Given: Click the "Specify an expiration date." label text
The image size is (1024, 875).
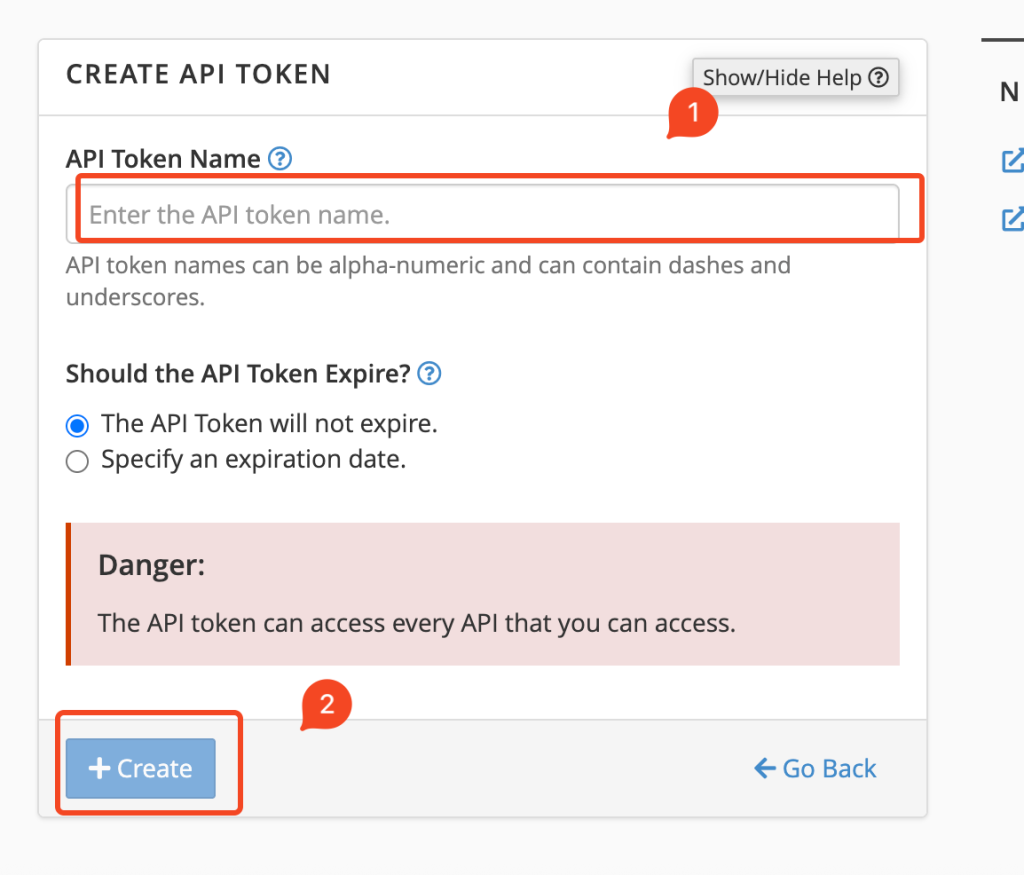Looking at the screenshot, I should tap(253, 460).
